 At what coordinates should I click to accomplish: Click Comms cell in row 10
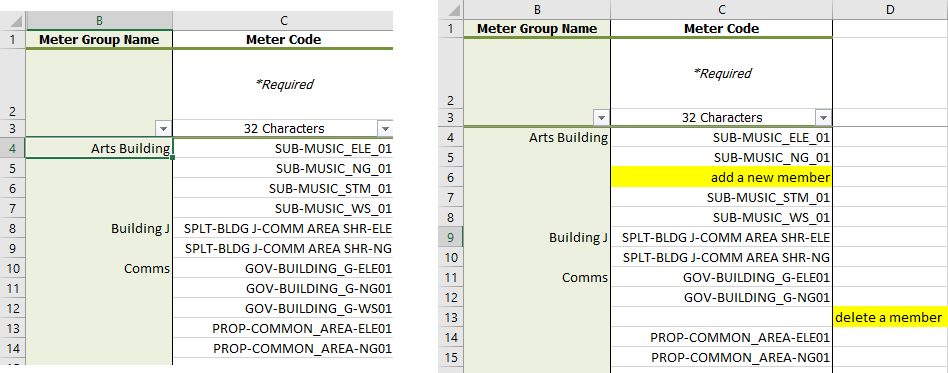coord(99,268)
